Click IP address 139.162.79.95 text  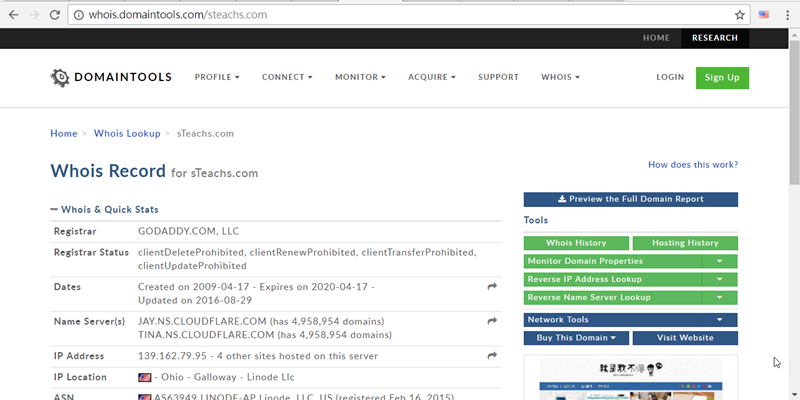pos(172,356)
